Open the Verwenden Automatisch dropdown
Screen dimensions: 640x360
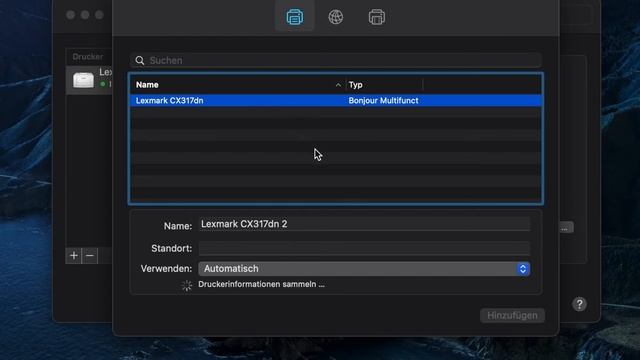tap(364, 269)
